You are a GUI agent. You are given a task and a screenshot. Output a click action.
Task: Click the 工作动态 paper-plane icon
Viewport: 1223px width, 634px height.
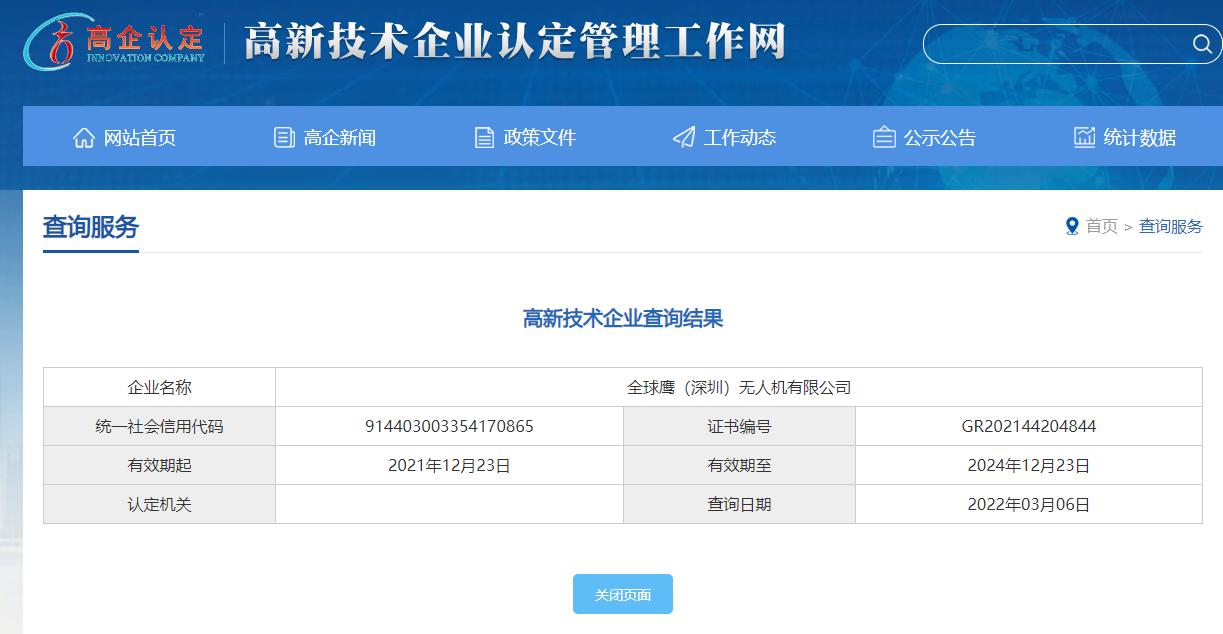coord(684,136)
